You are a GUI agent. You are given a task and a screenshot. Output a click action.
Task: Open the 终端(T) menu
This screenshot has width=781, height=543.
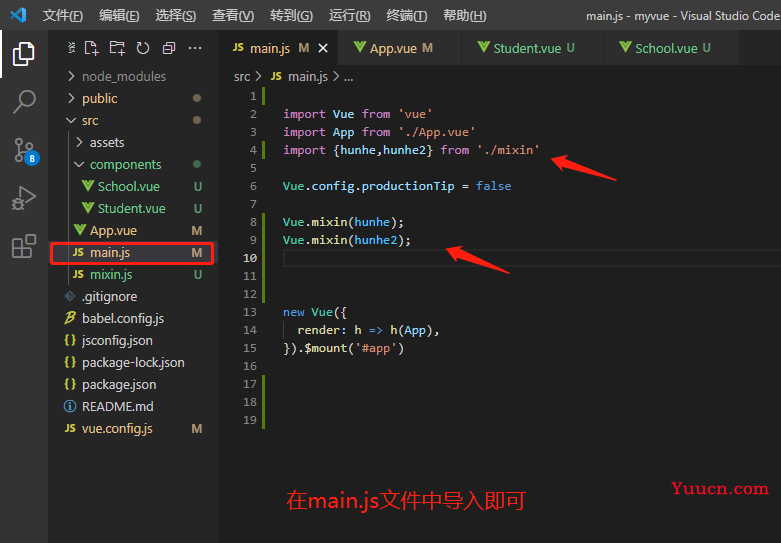[406, 15]
